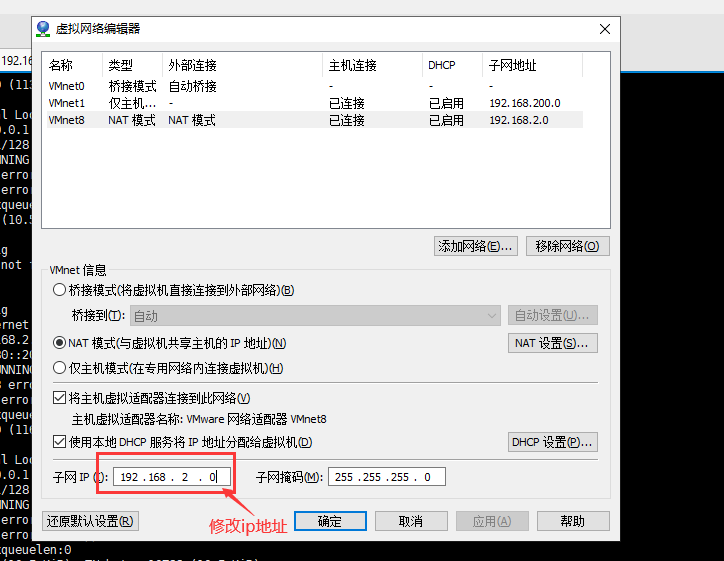This screenshot has width=724, height=561.
Task: Click 移除网络 button
Action: click(567, 246)
